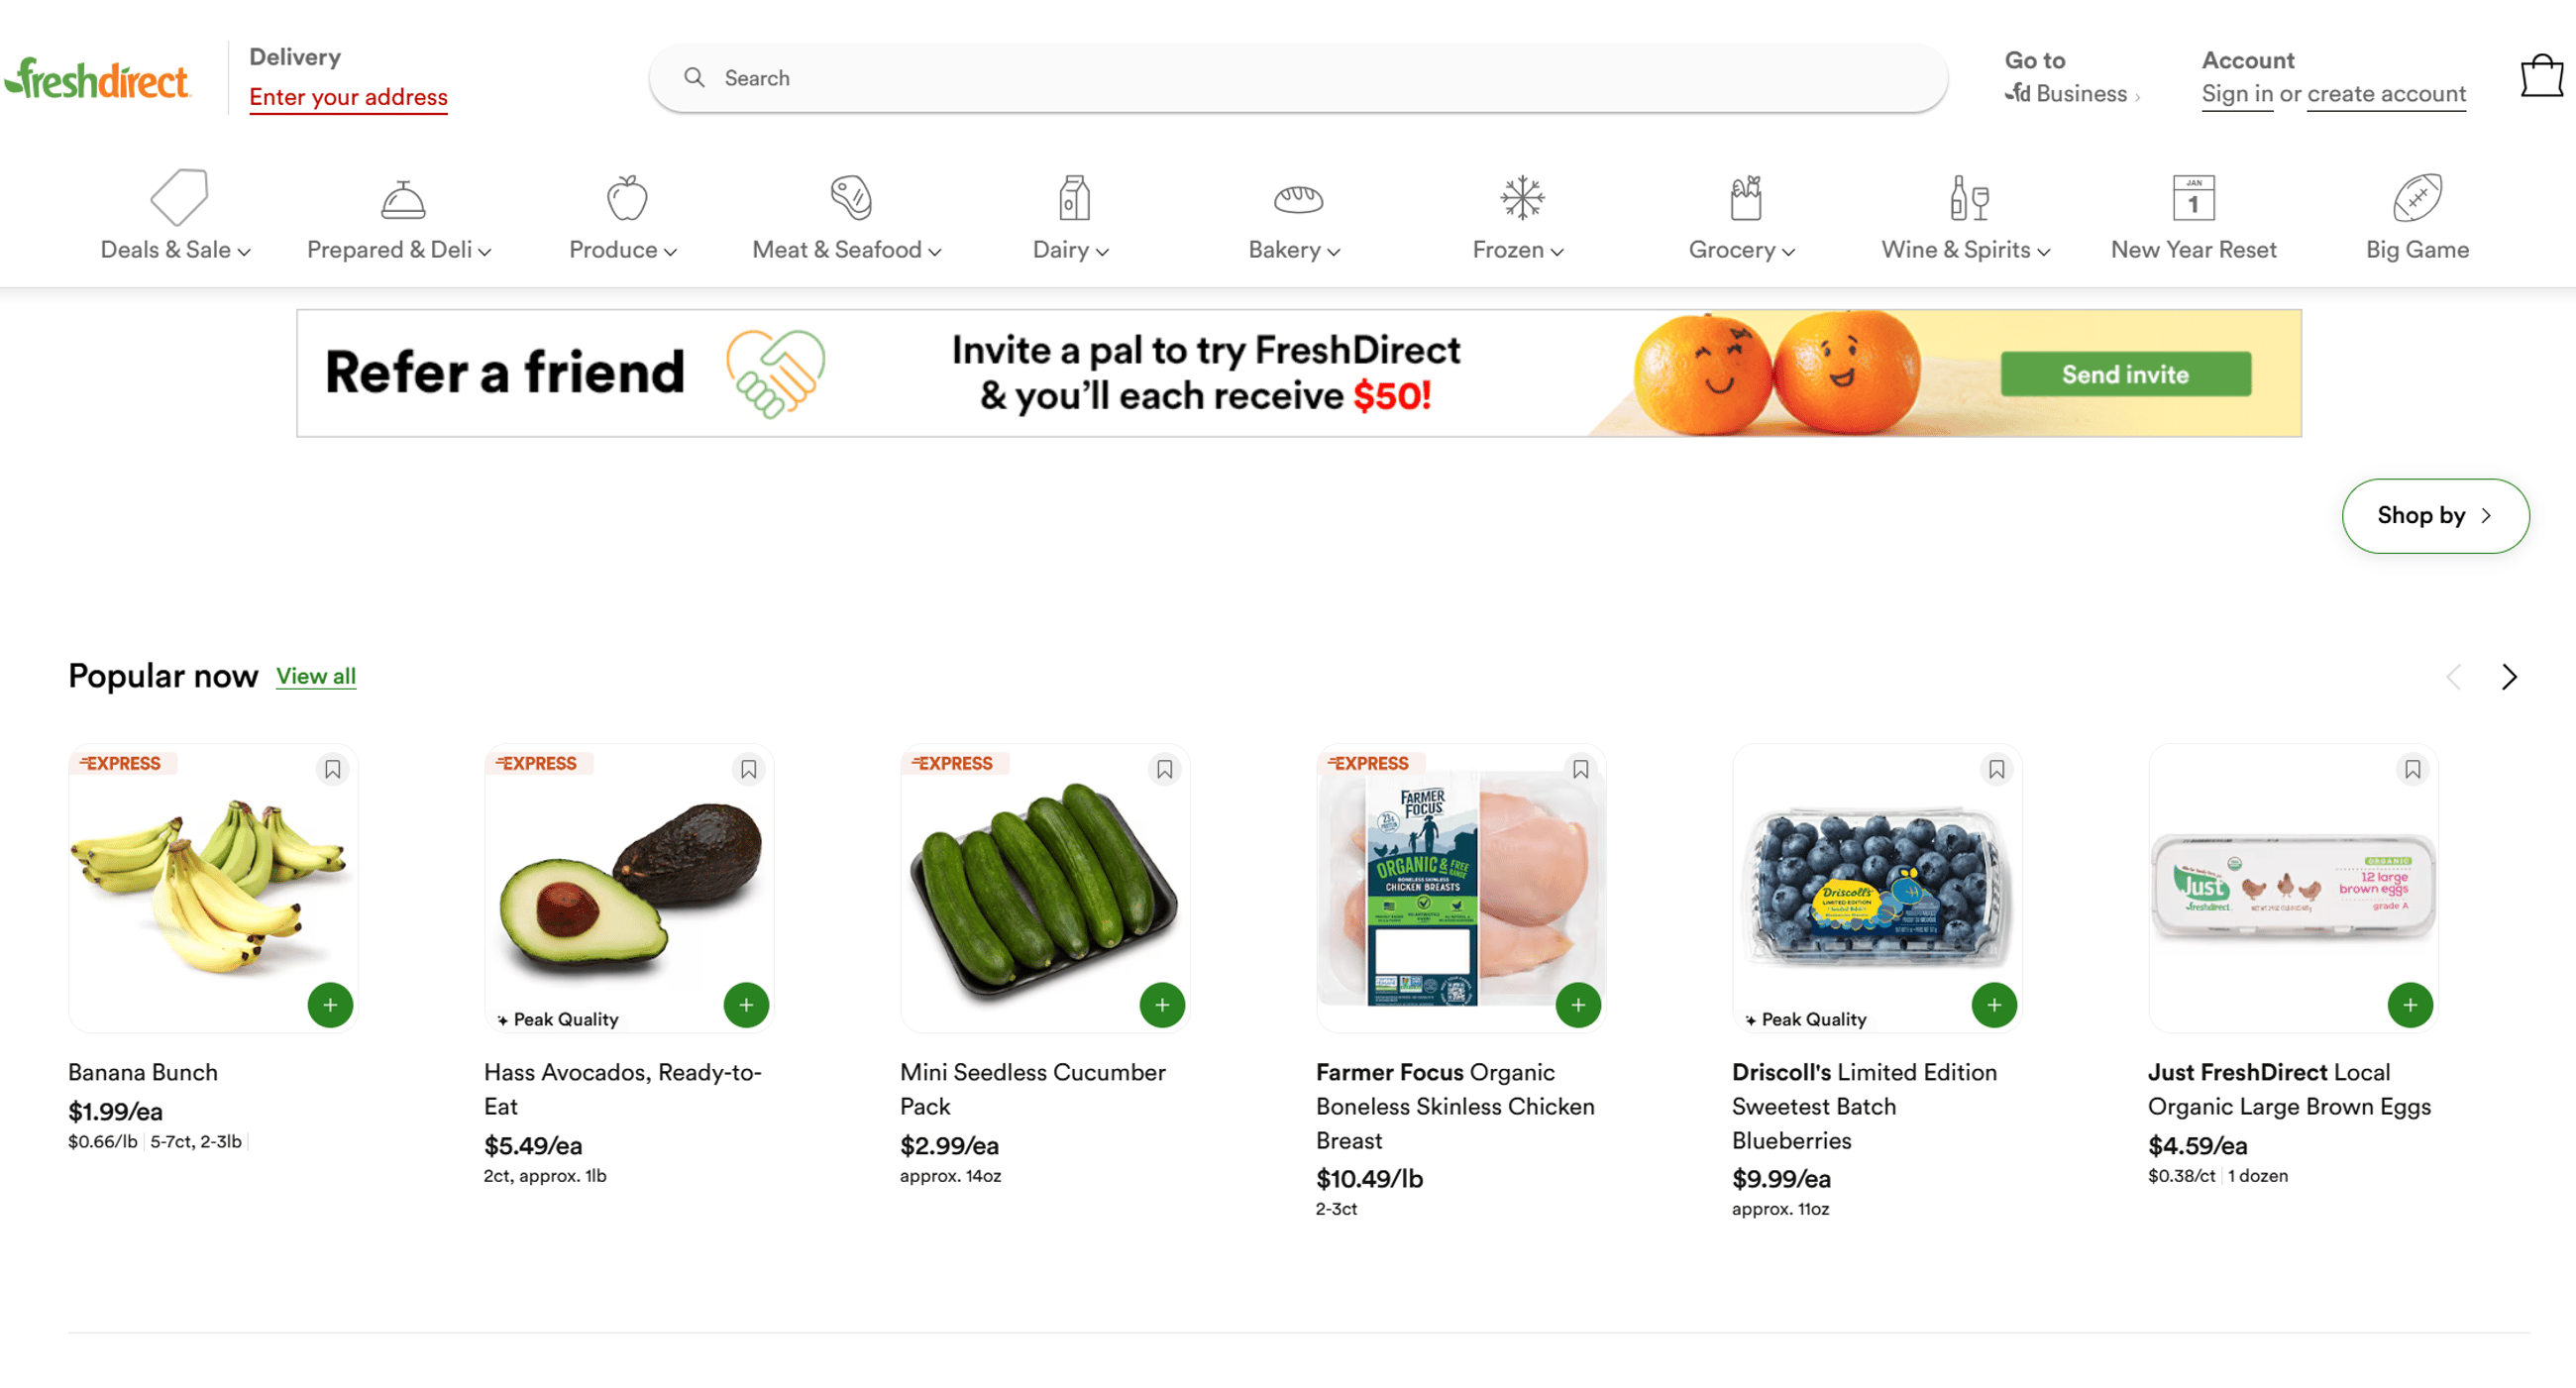Expand the Prepared & Deli menu
2576x1388 pixels.
[398, 250]
